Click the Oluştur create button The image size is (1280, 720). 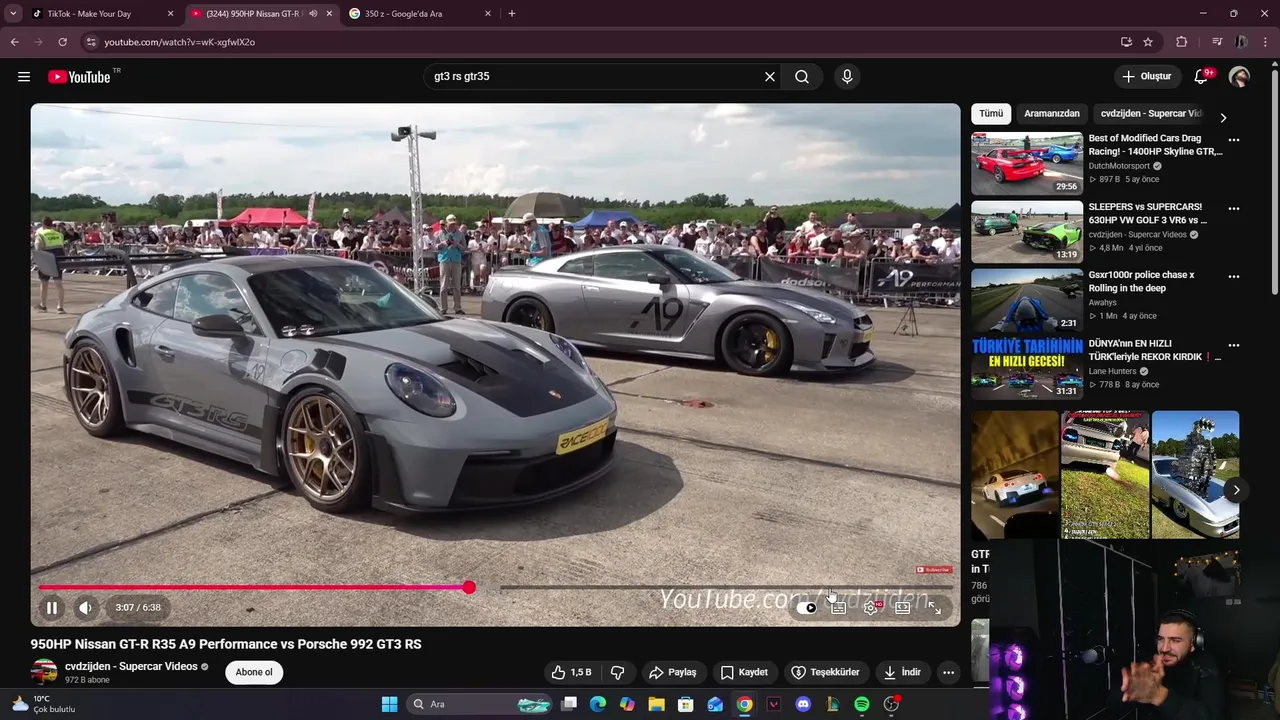pos(1146,77)
